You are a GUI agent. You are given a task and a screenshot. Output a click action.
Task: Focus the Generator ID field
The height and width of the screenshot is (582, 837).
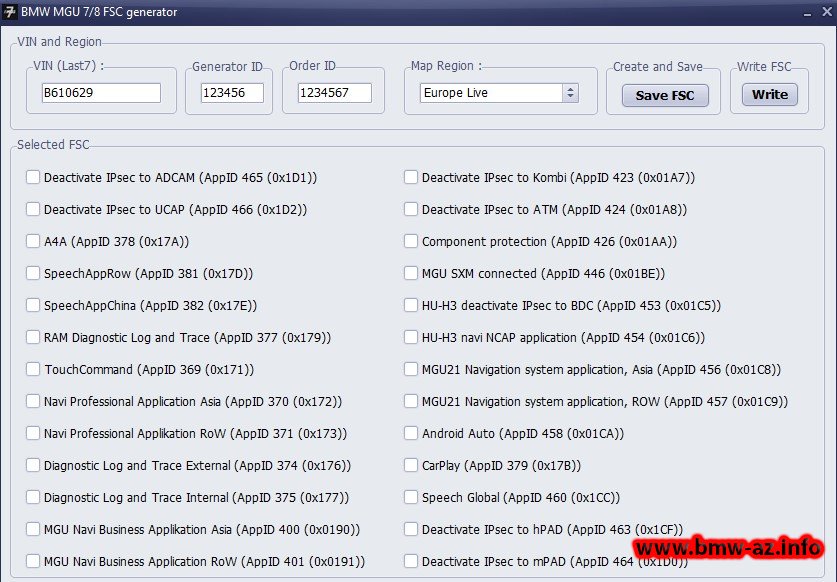coord(231,93)
